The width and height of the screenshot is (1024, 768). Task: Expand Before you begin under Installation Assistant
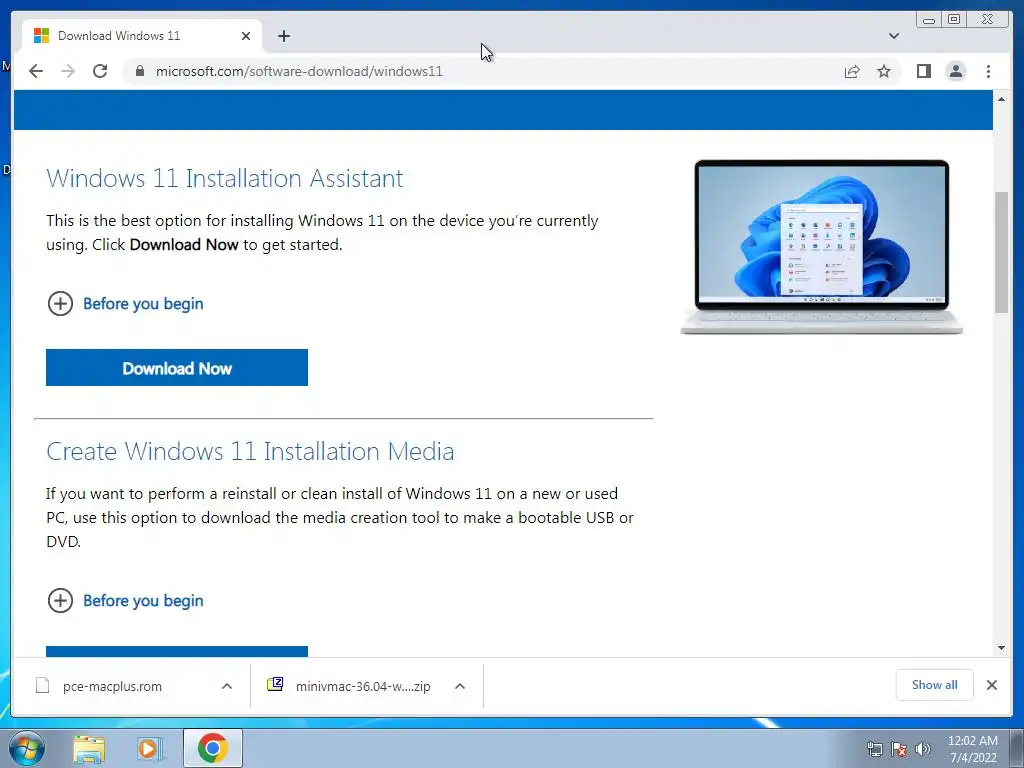(x=143, y=304)
